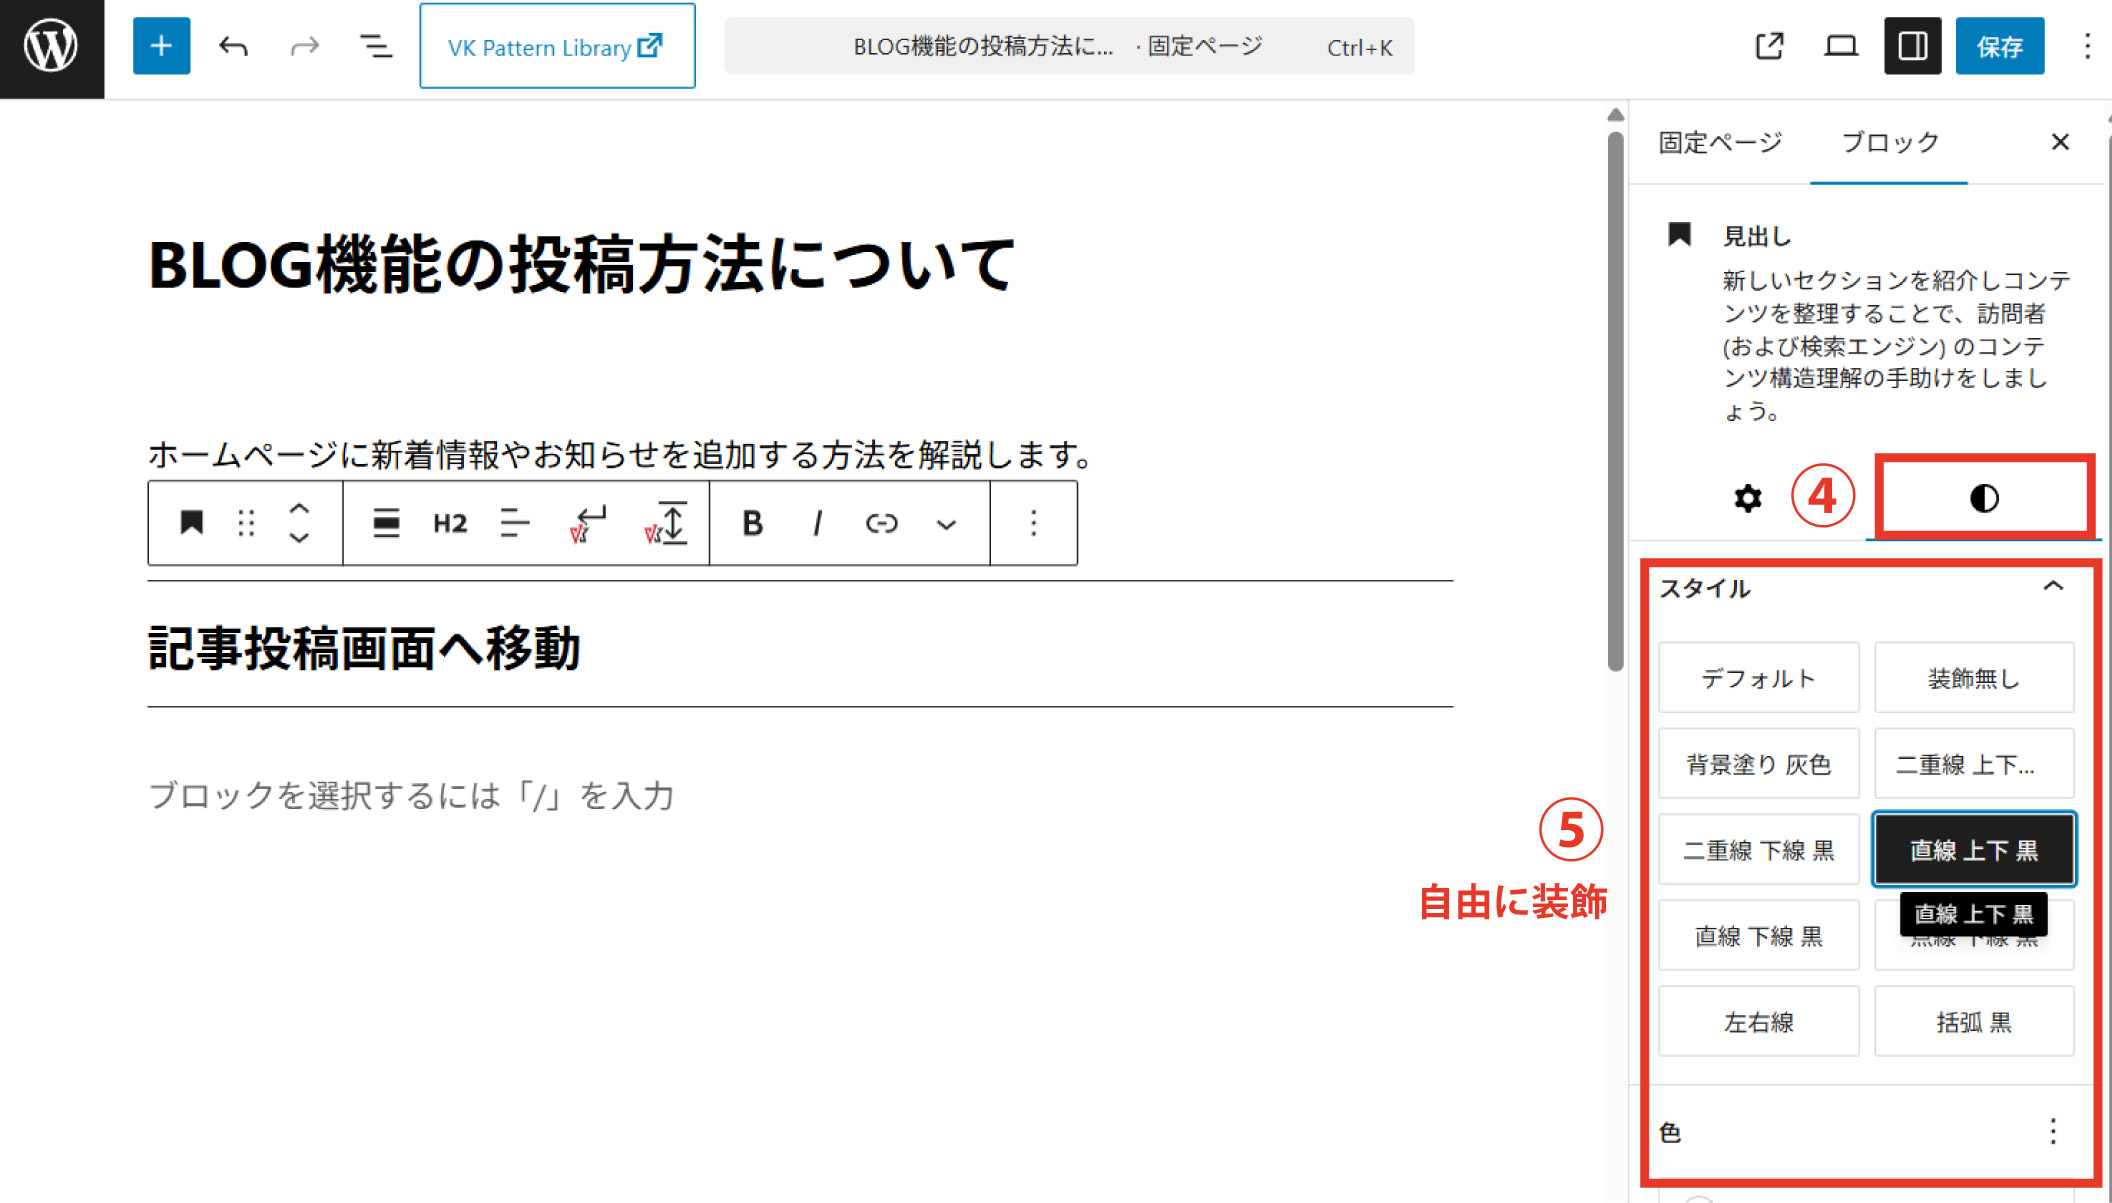
Task: Click the drag handle dots icon
Action: click(x=246, y=523)
